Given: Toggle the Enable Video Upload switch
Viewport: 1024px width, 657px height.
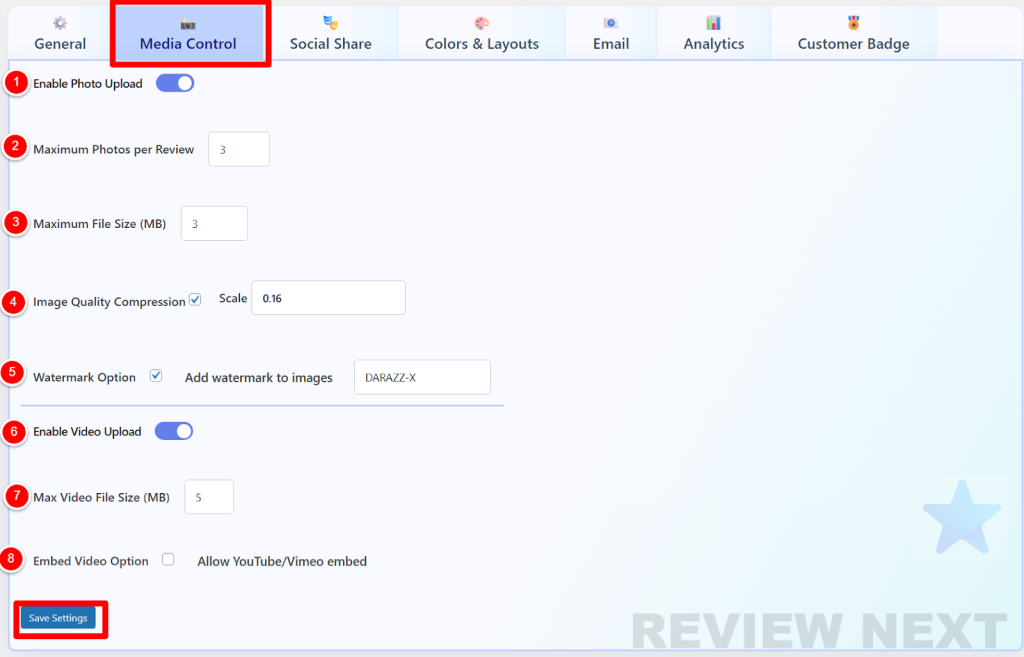Looking at the screenshot, I should [174, 431].
